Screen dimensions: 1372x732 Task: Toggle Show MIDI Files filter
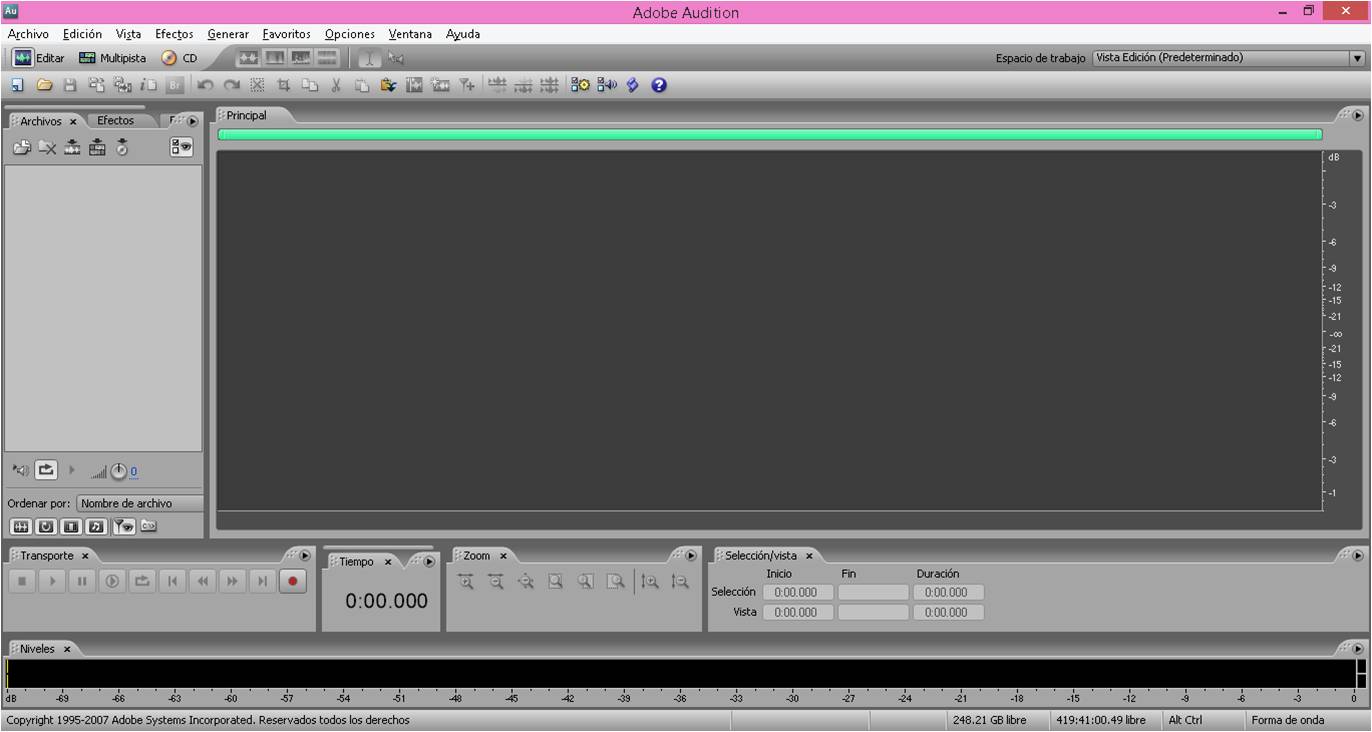click(96, 526)
